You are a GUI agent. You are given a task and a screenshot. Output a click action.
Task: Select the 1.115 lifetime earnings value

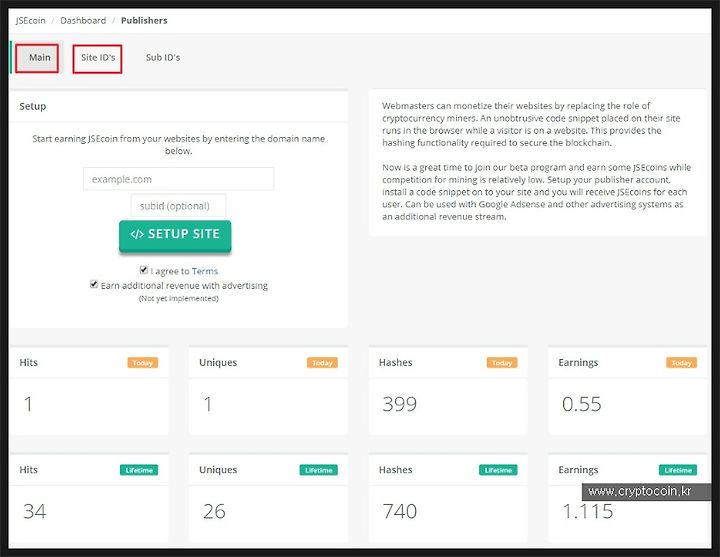pyautogui.click(x=588, y=512)
